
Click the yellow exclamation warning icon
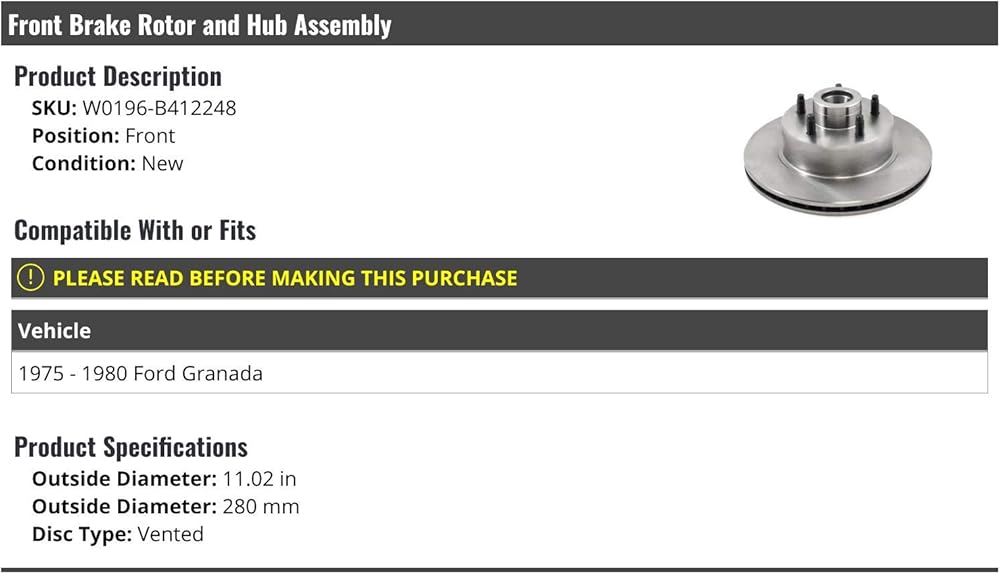pos(30,278)
